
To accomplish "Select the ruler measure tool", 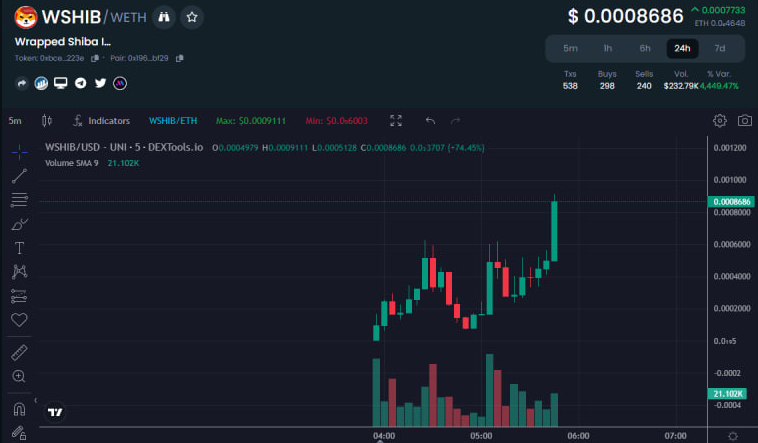I will click(x=19, y=353).
